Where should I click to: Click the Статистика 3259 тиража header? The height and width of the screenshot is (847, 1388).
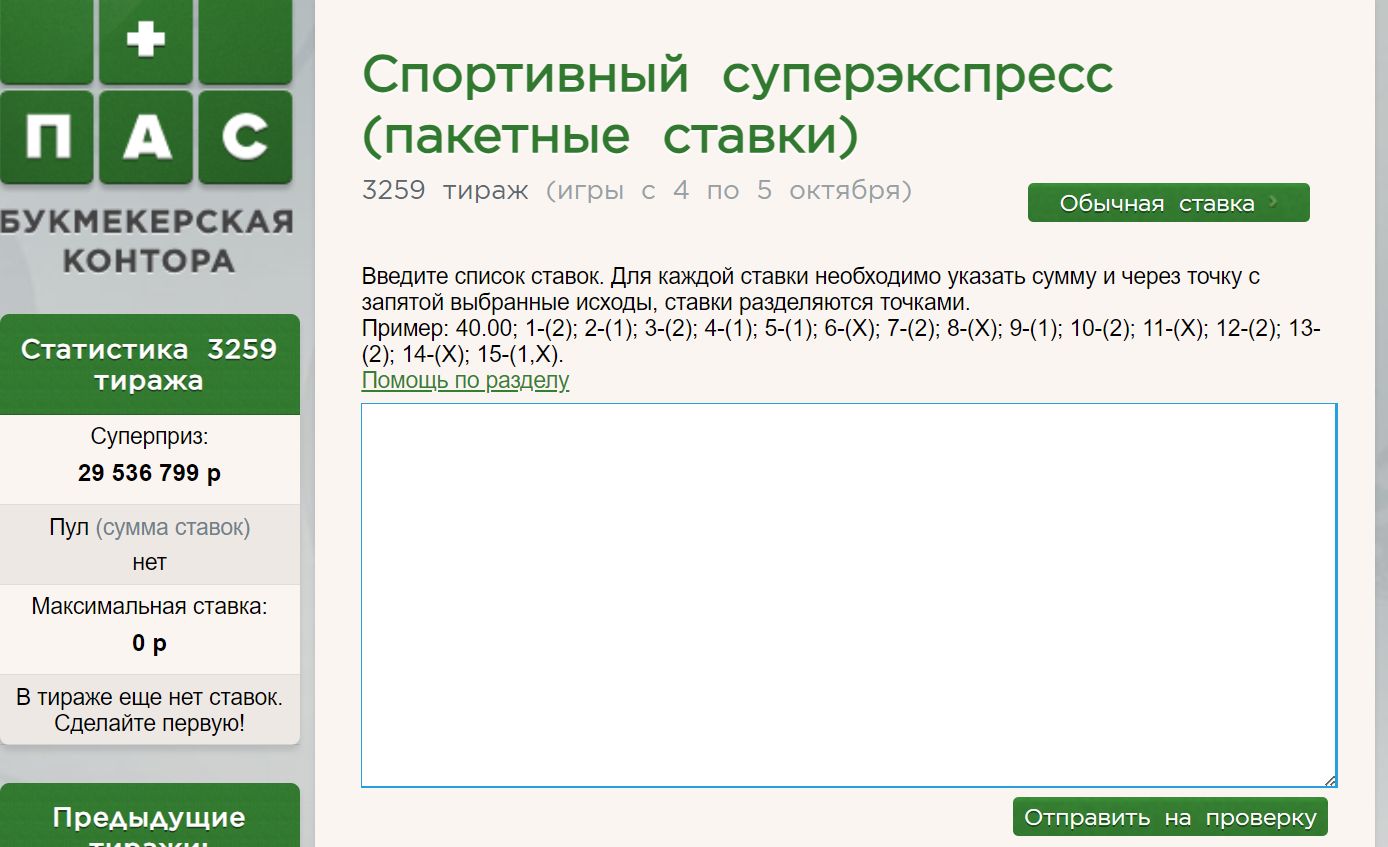click(149, 365)
